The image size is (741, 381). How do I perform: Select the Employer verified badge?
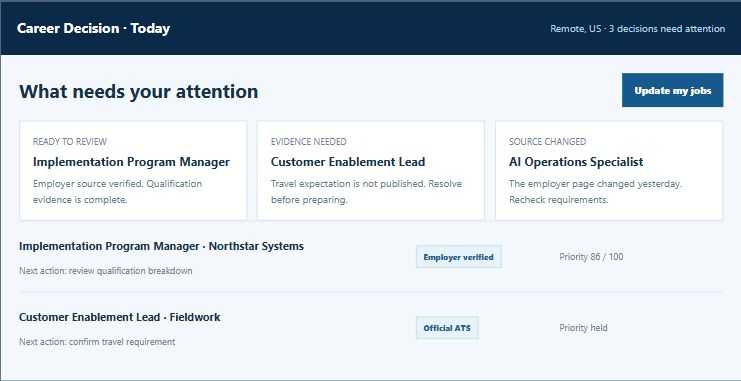point(458,257)
